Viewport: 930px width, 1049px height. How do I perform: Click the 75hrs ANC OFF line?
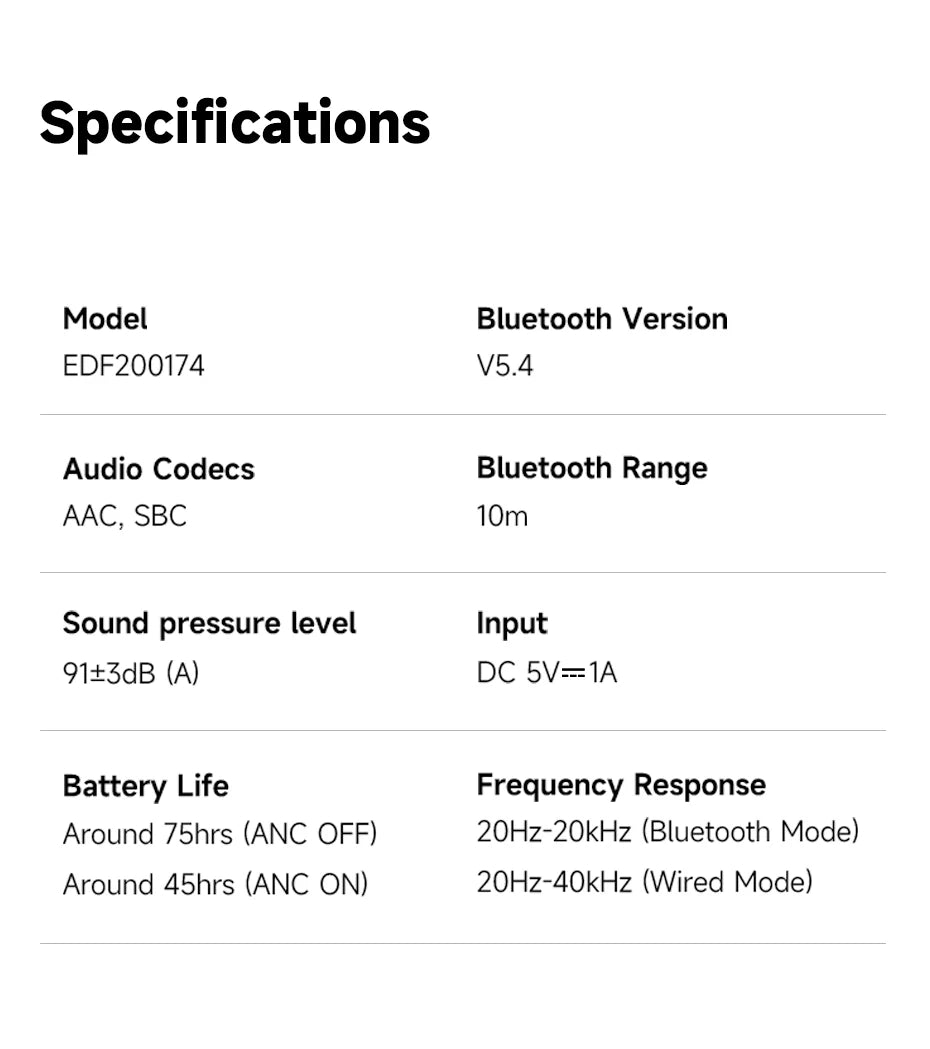[x=220, y=834]
